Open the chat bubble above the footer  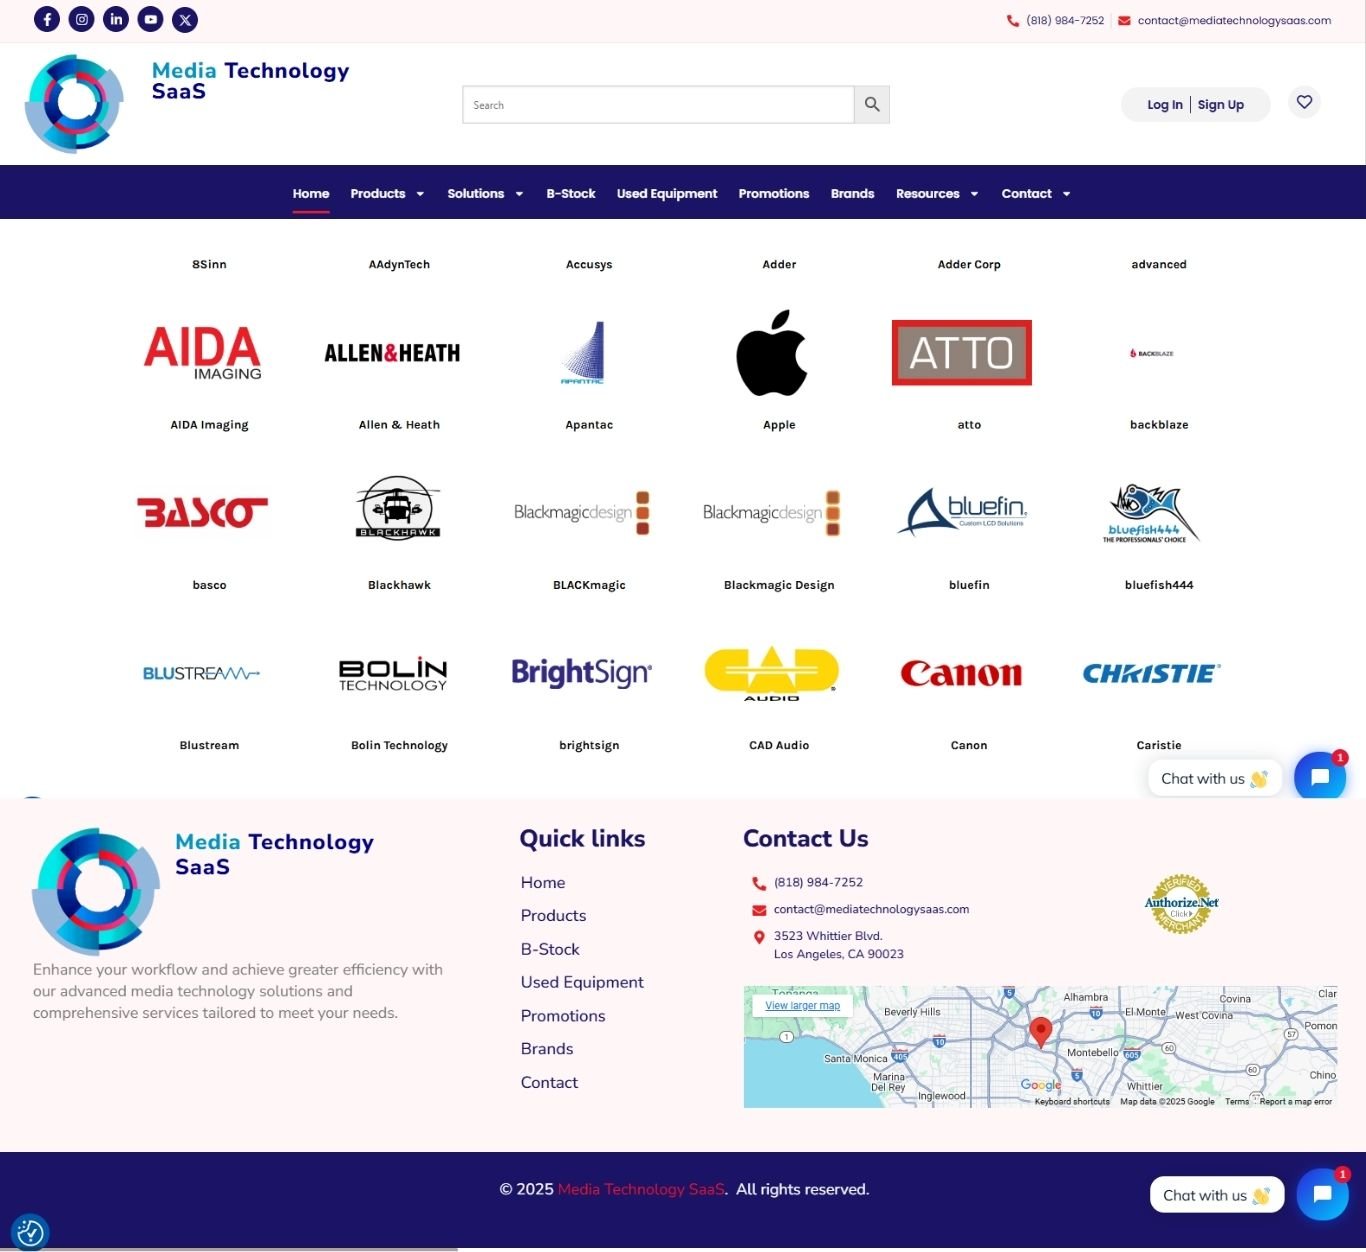(1320, 776)
